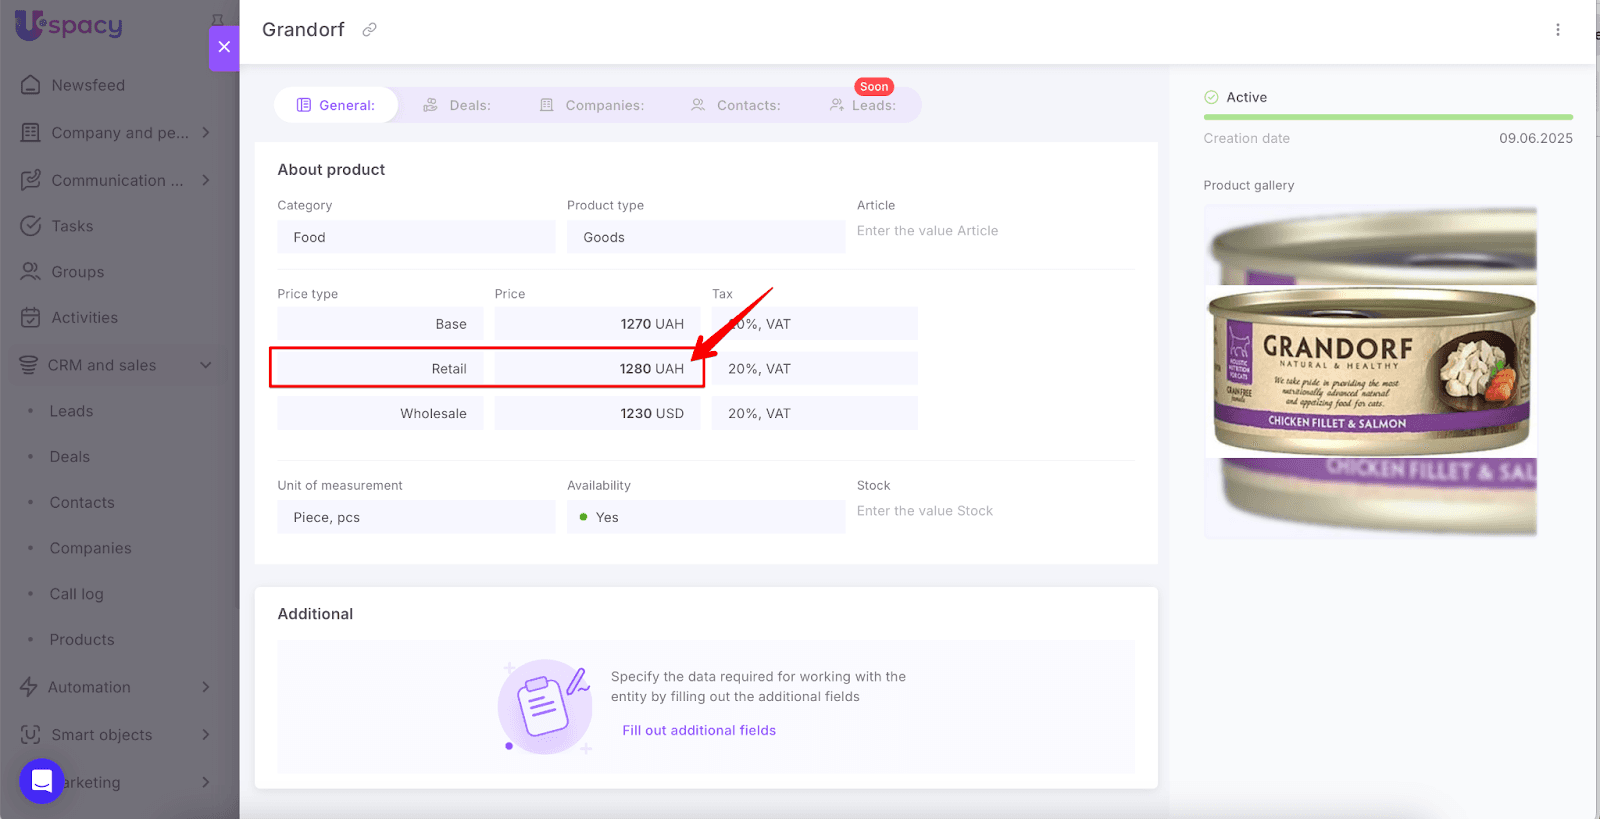
Task: Click Fill out additional fields link
Action: 699,731
